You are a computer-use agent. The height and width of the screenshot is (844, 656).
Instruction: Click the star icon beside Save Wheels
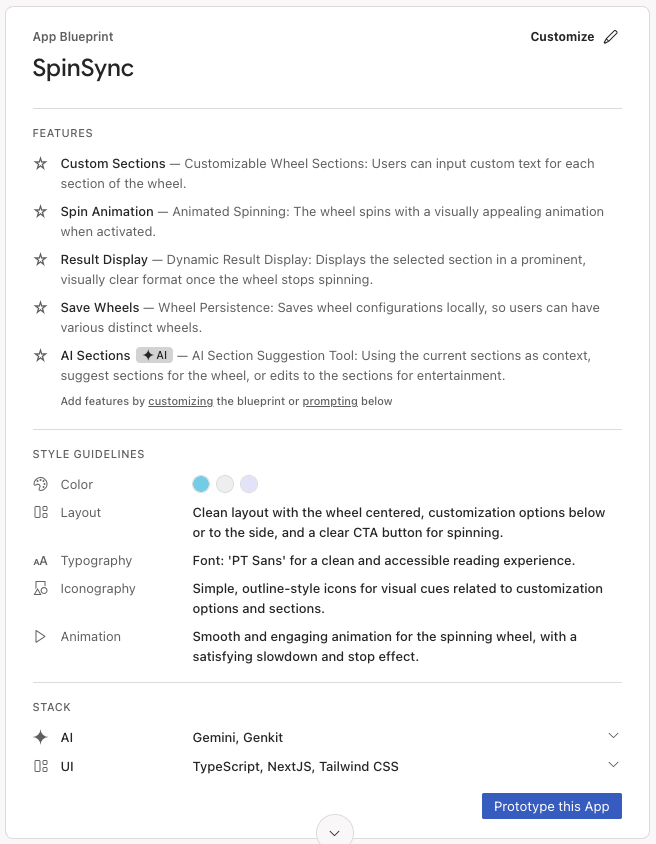pos(40,307)
